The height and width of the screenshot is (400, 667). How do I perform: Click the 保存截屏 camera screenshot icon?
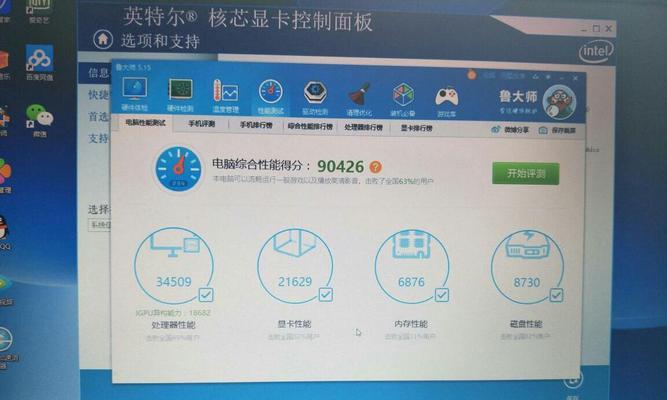point(543,130)
